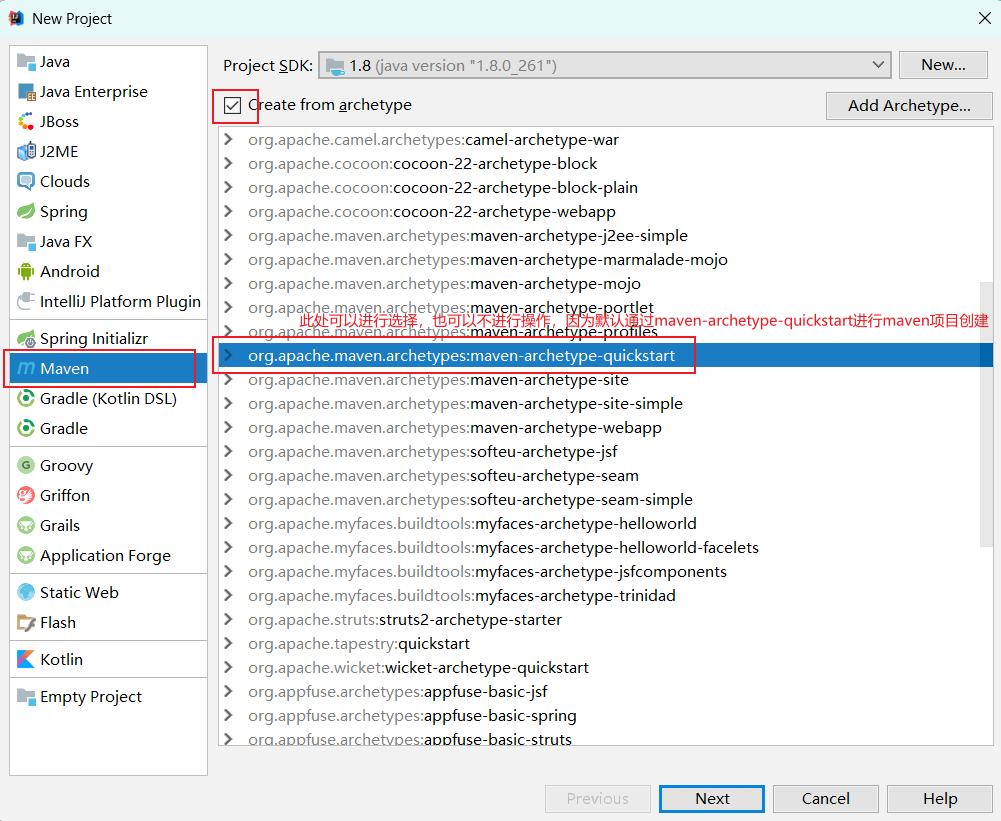Pick the Clouds speech-bubble icon
The height and width of the screenshot is (821, 1001).
pyautogui.click(x=26, y=182)
